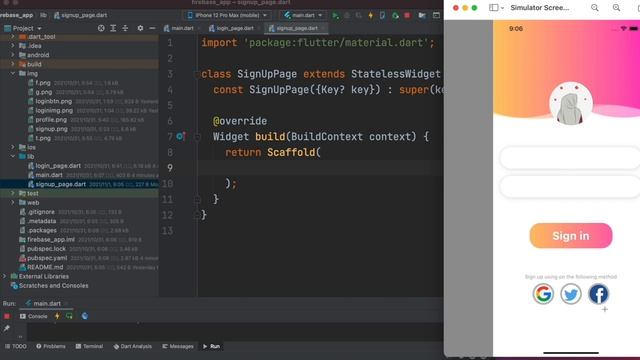Collapse all icon in Project panel header

tap(125, 28)
